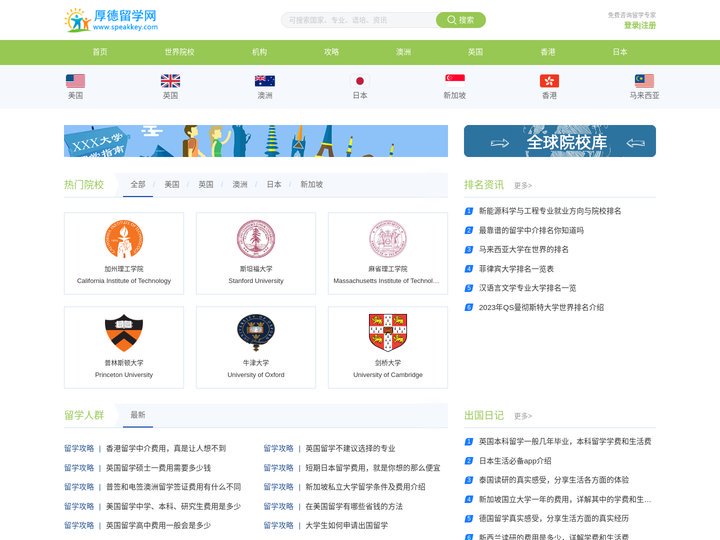Viewport: 720px width, 540px height.
Task: Click number 2 badge beside 最靠谱的留学中介排名
Action: click(x=469, y=231)
